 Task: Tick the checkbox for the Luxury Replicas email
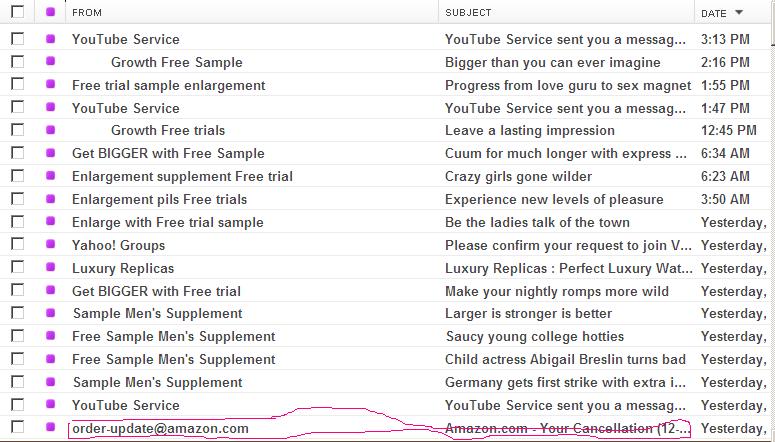coord(17,268)
